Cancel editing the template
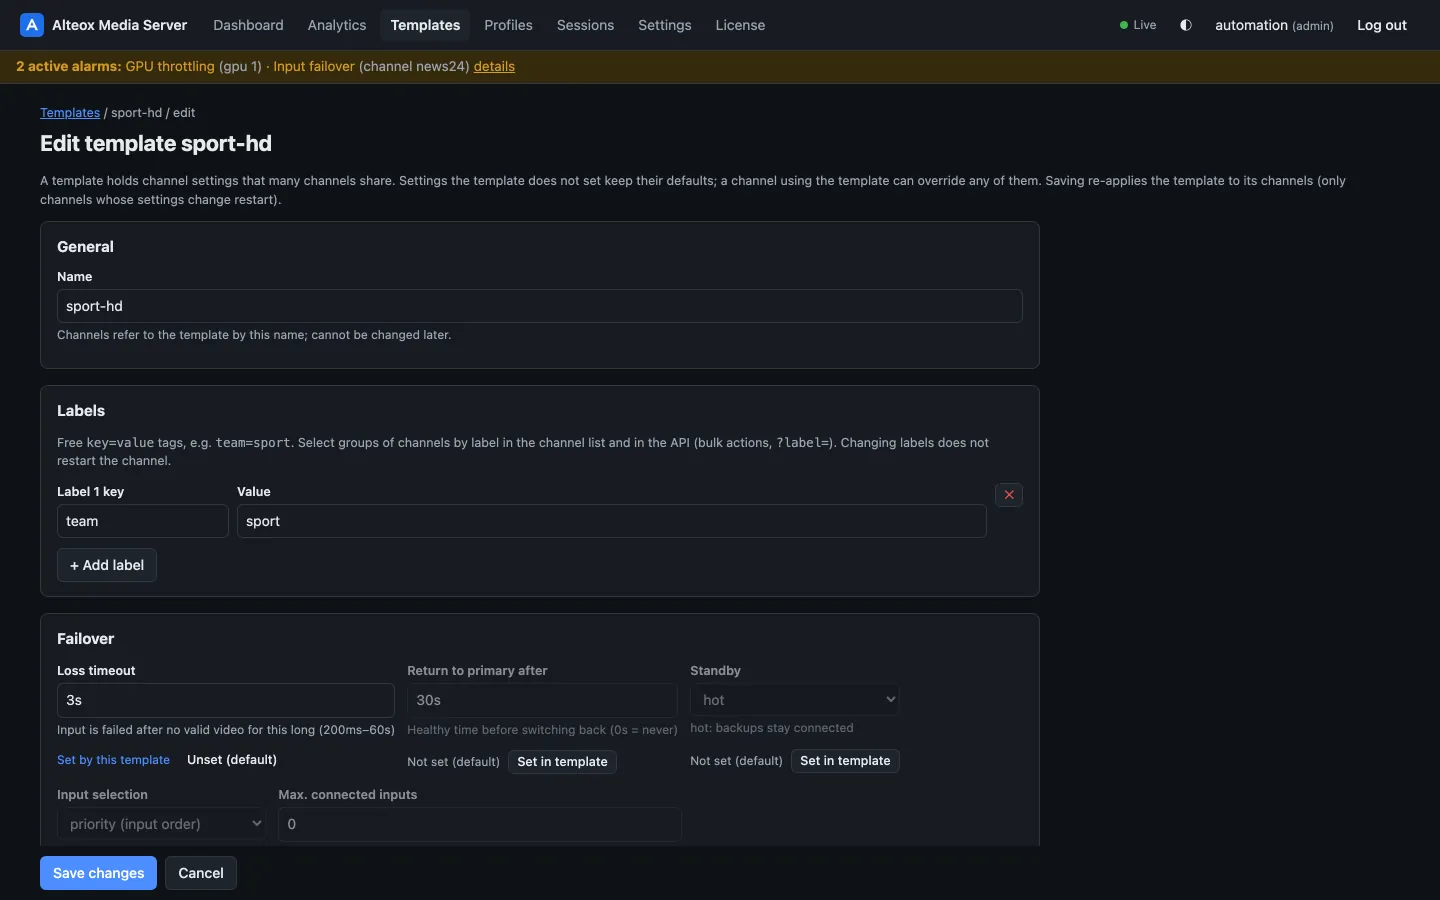Image resolution: width=1440 pixels, height=900 pixels. (x=201, y=873)
